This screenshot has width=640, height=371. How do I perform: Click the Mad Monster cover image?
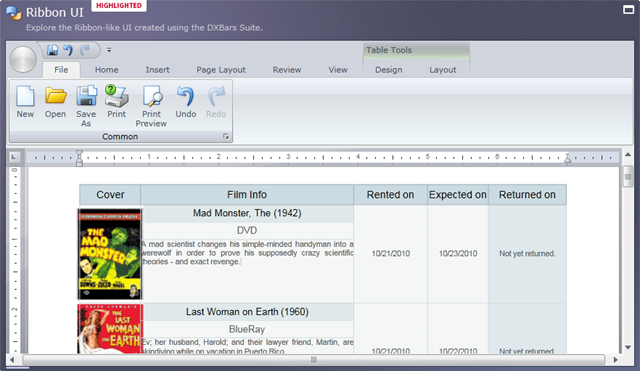(110, 254)
